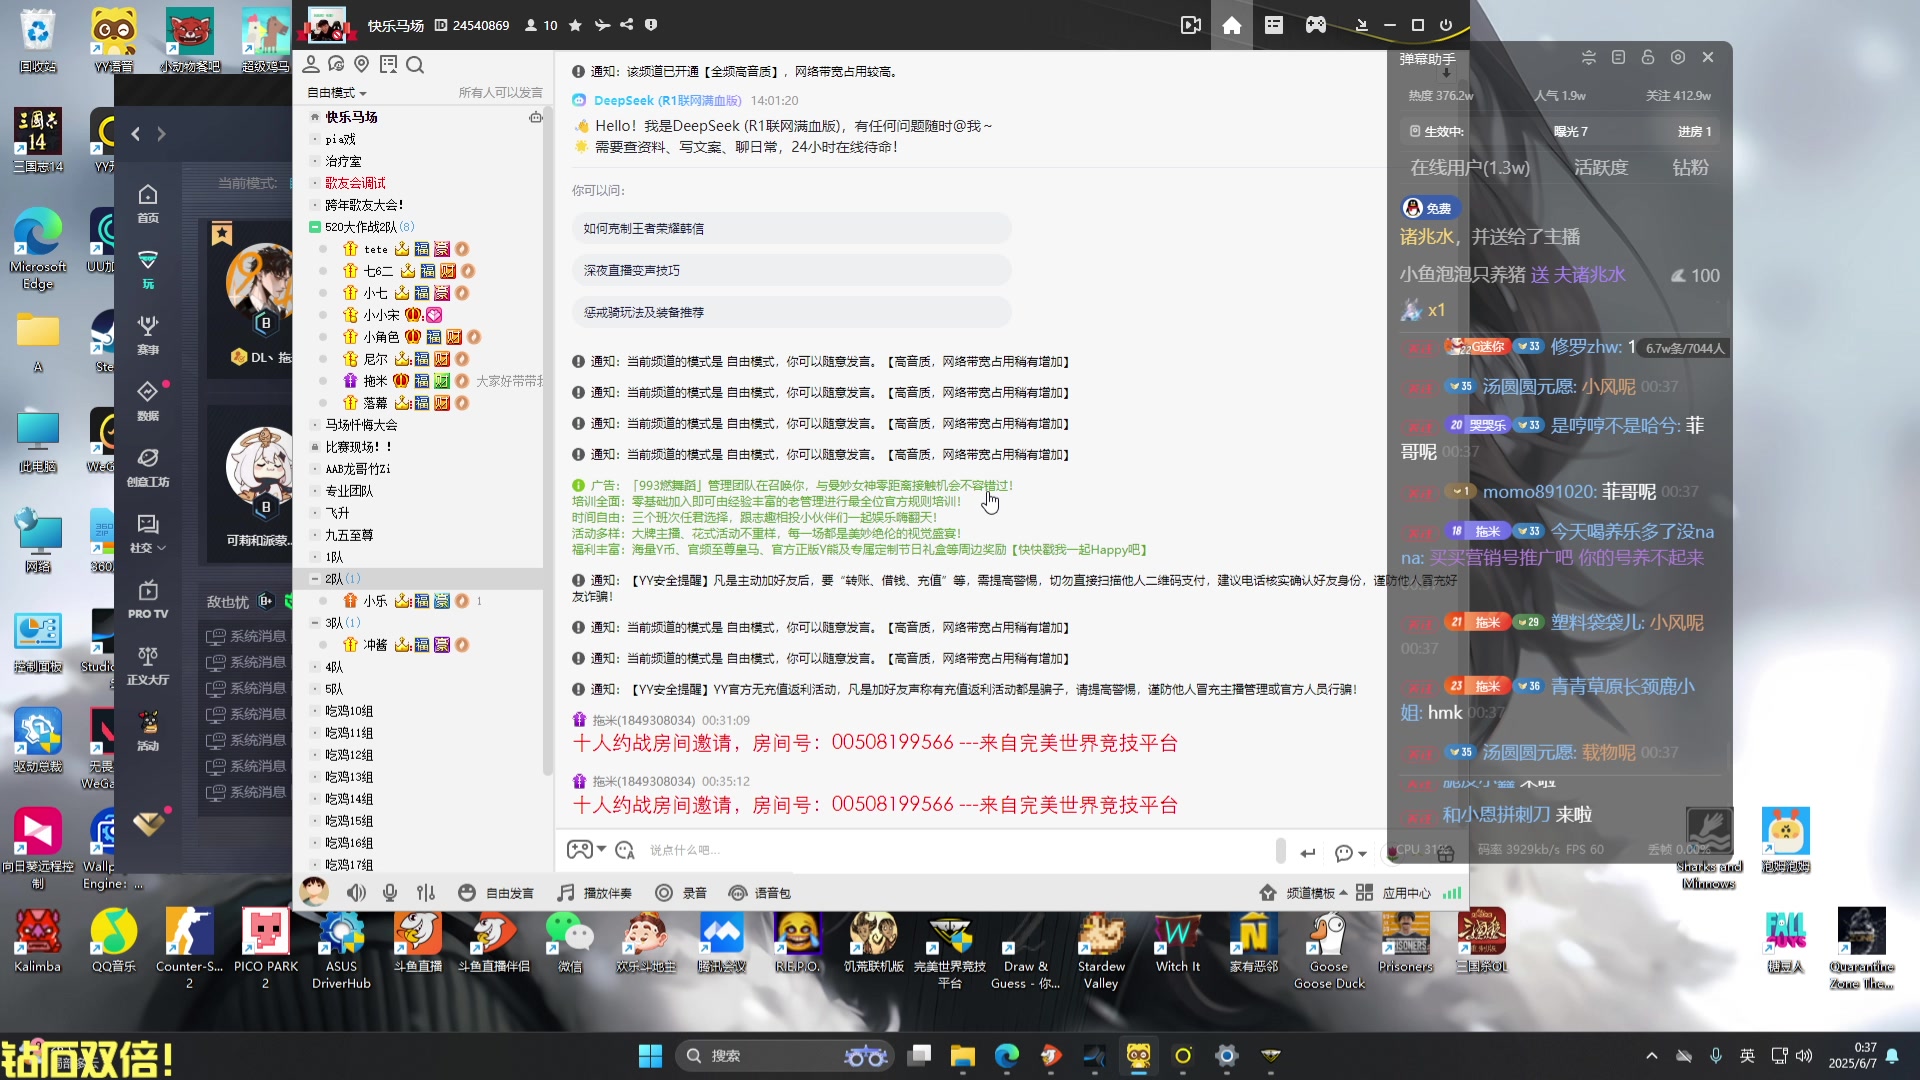Select the 马场忏悔大会 channel

point(361,425)
